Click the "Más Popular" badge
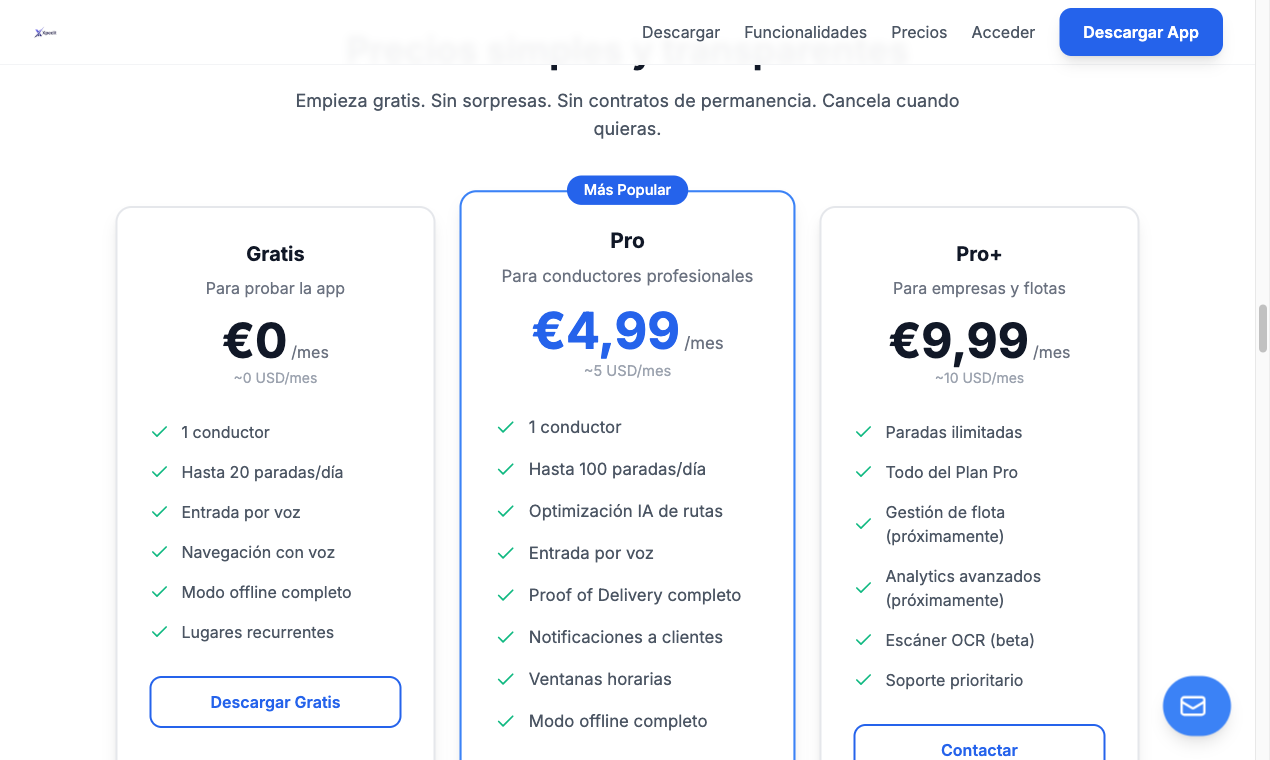The image size is (1270, 760). pyautogui.click(x=627, y=190)
